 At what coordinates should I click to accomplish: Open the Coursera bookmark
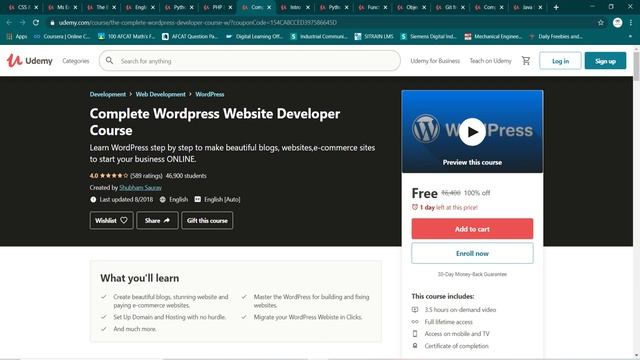pos(62,36)
